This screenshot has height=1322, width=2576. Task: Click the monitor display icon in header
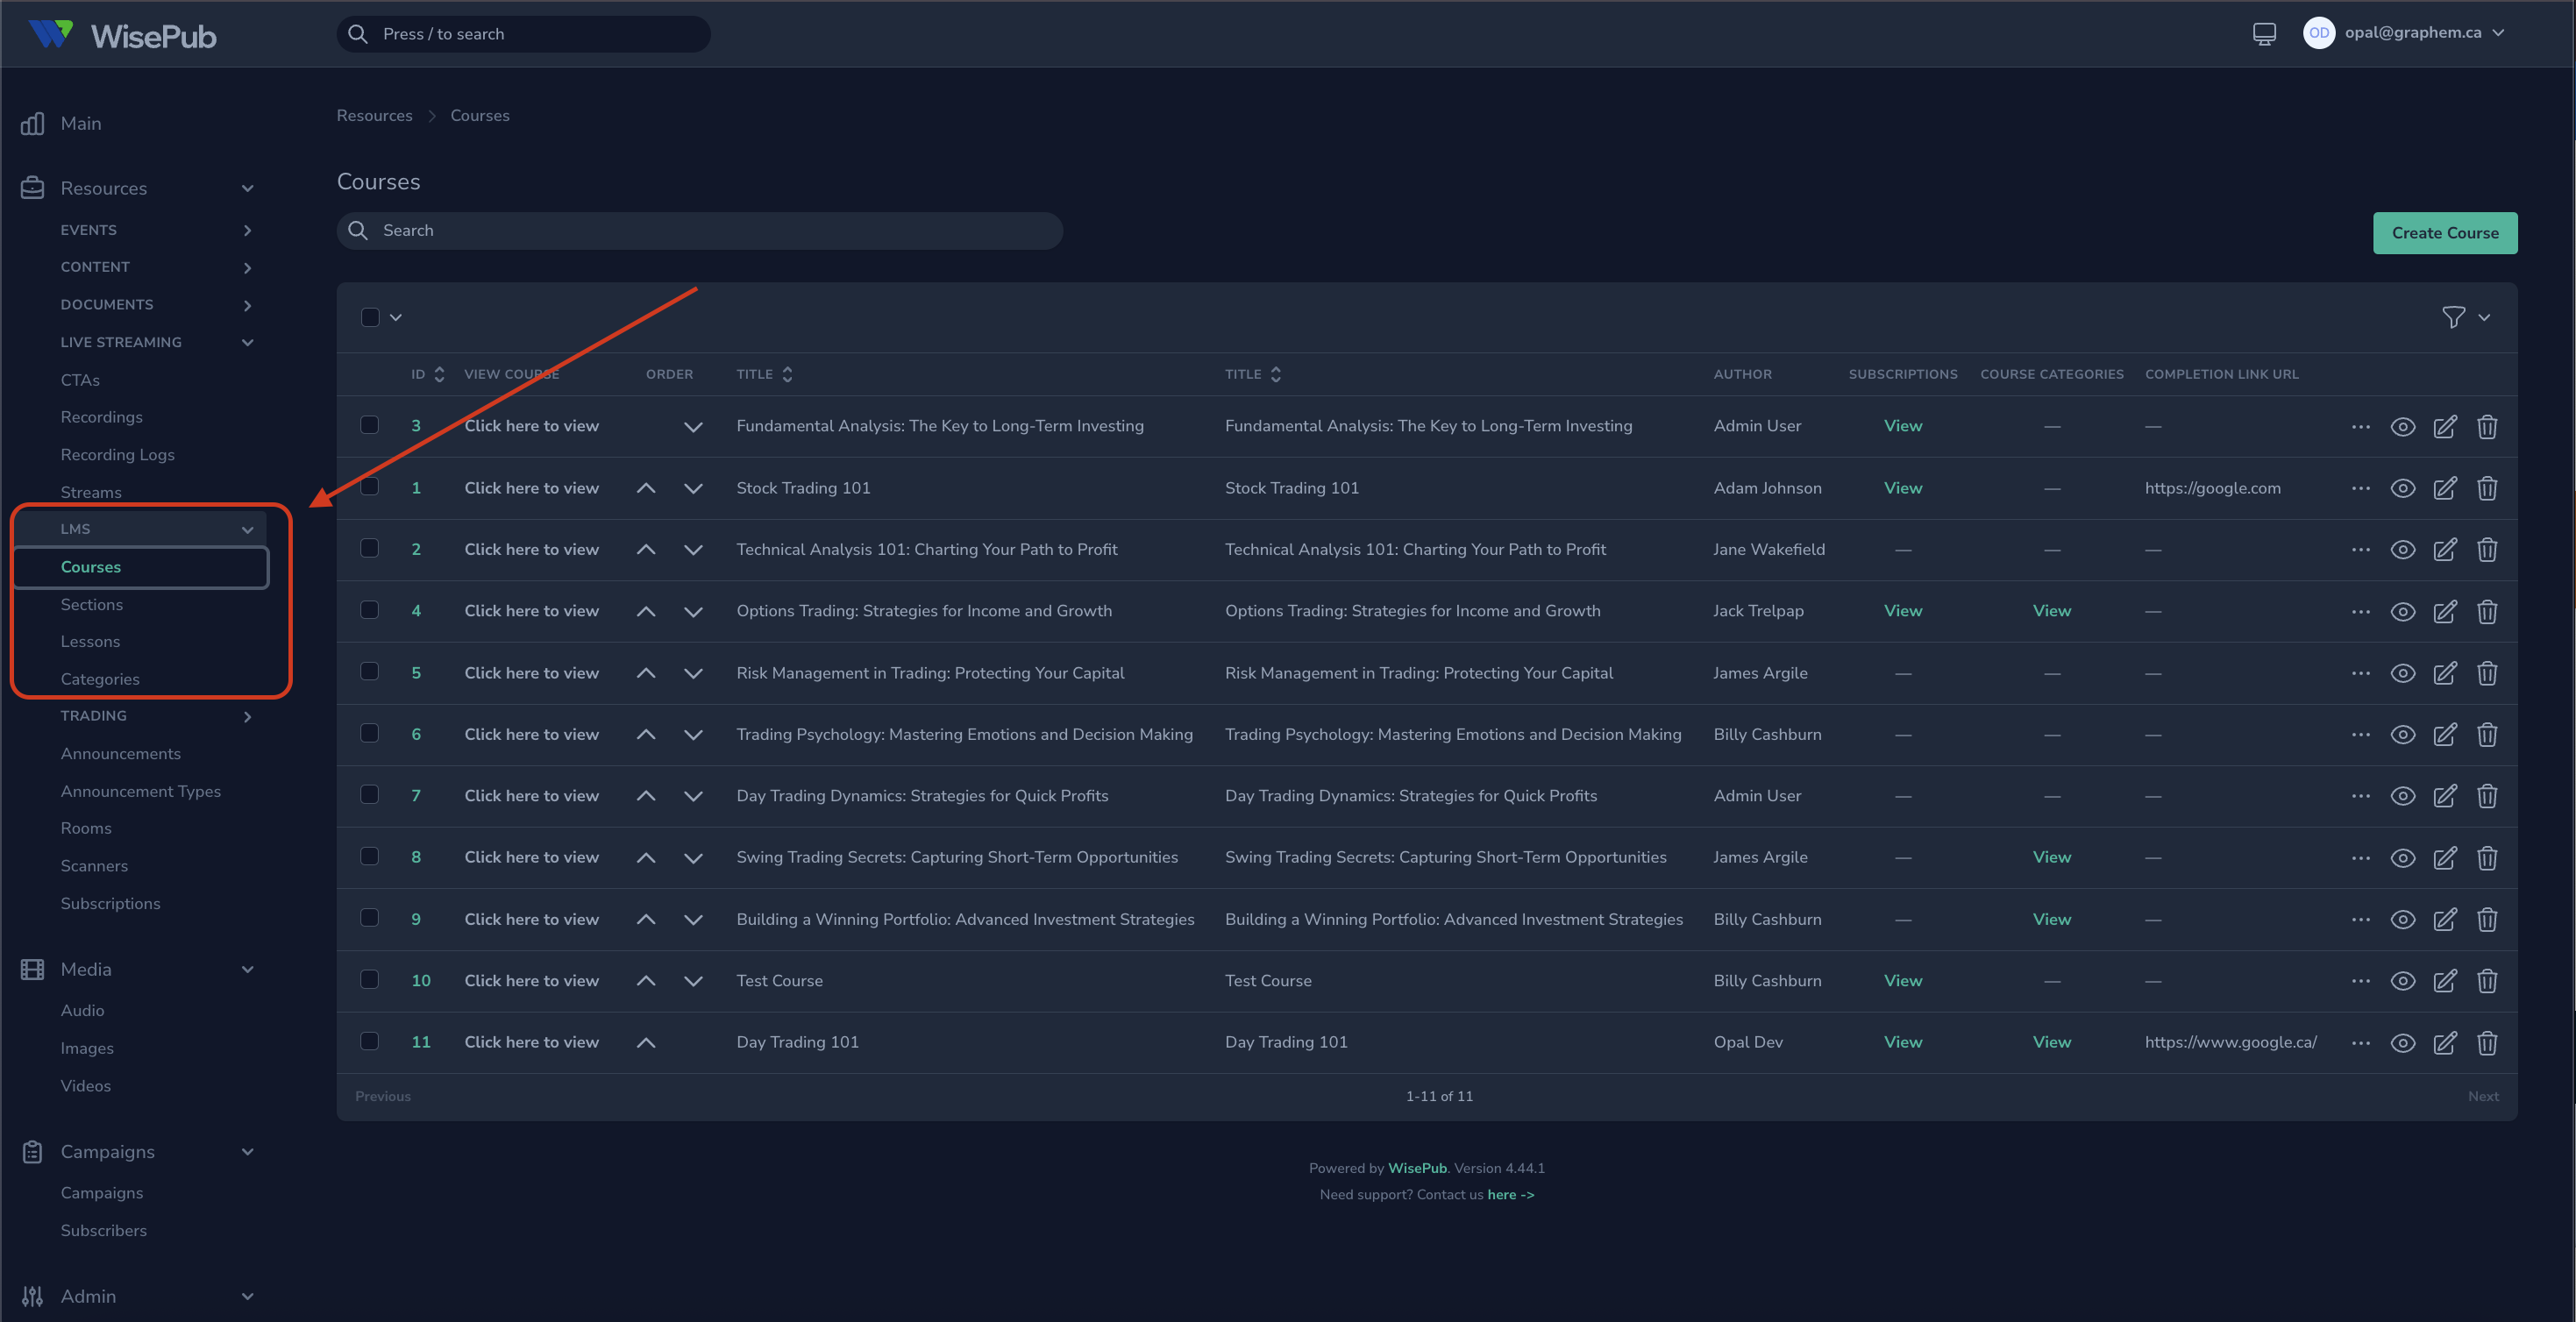2264,33
